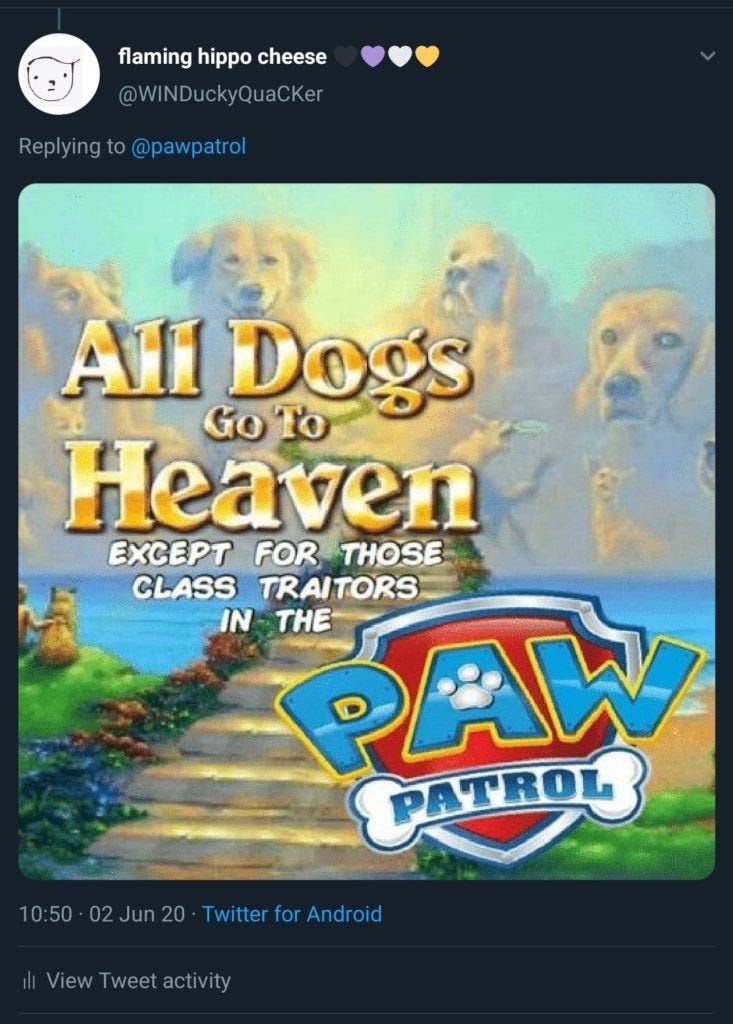
Task: Click the 10:50 tweet timestamp
Action: coord(45,913)
